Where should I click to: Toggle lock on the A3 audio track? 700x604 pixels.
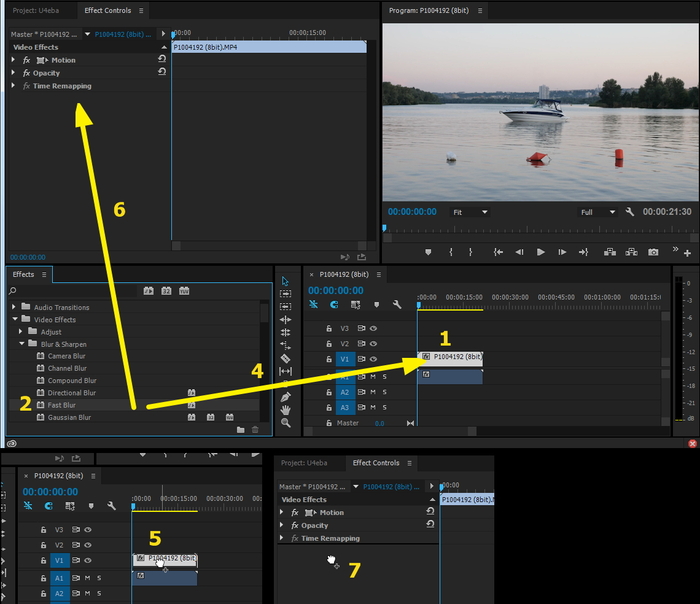click(329, 407)
